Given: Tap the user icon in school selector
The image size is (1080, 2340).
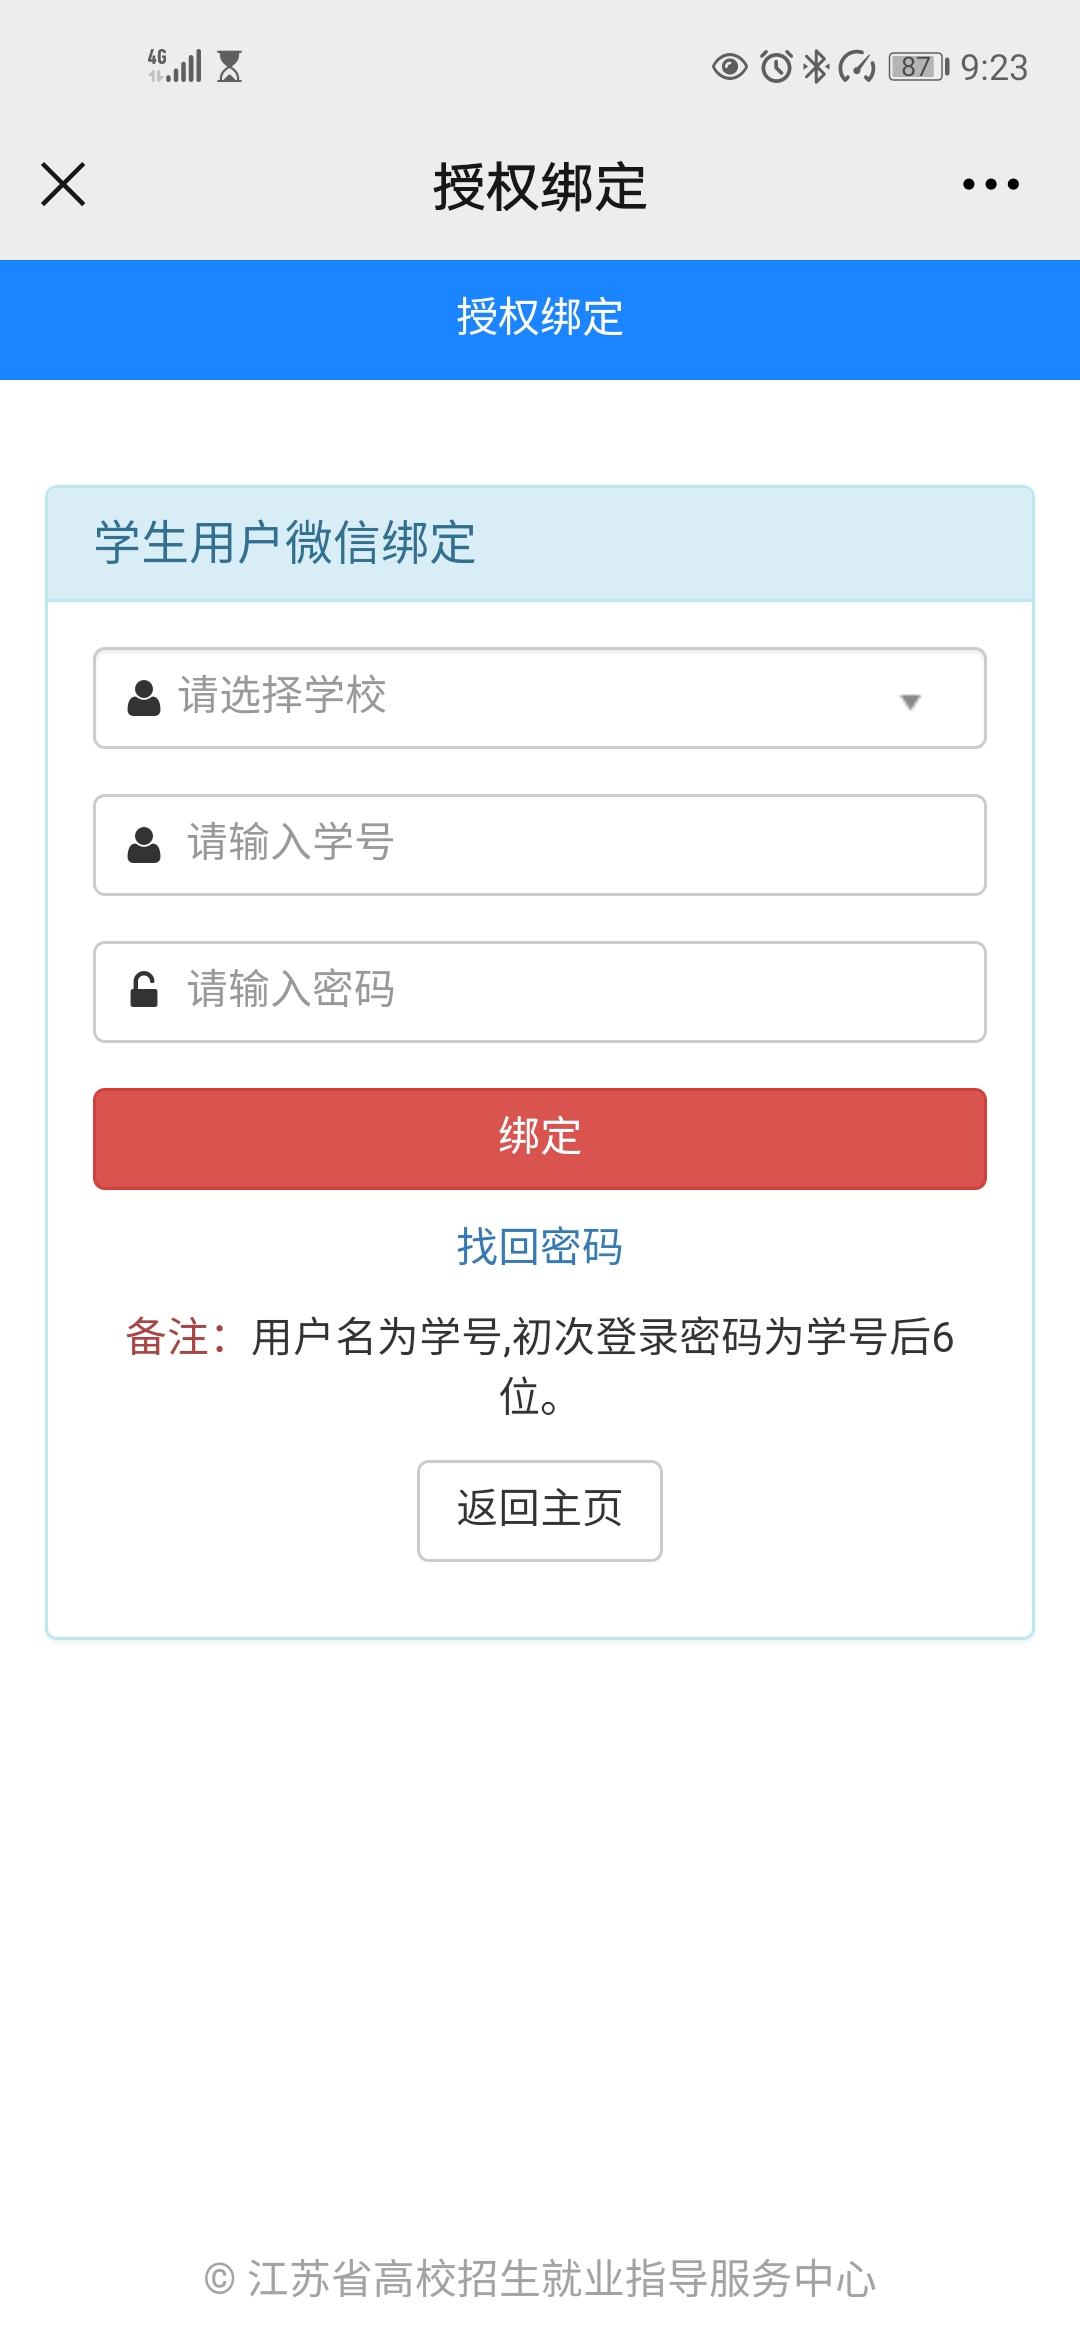Looking at the screenshot, I should pos(144,698).
